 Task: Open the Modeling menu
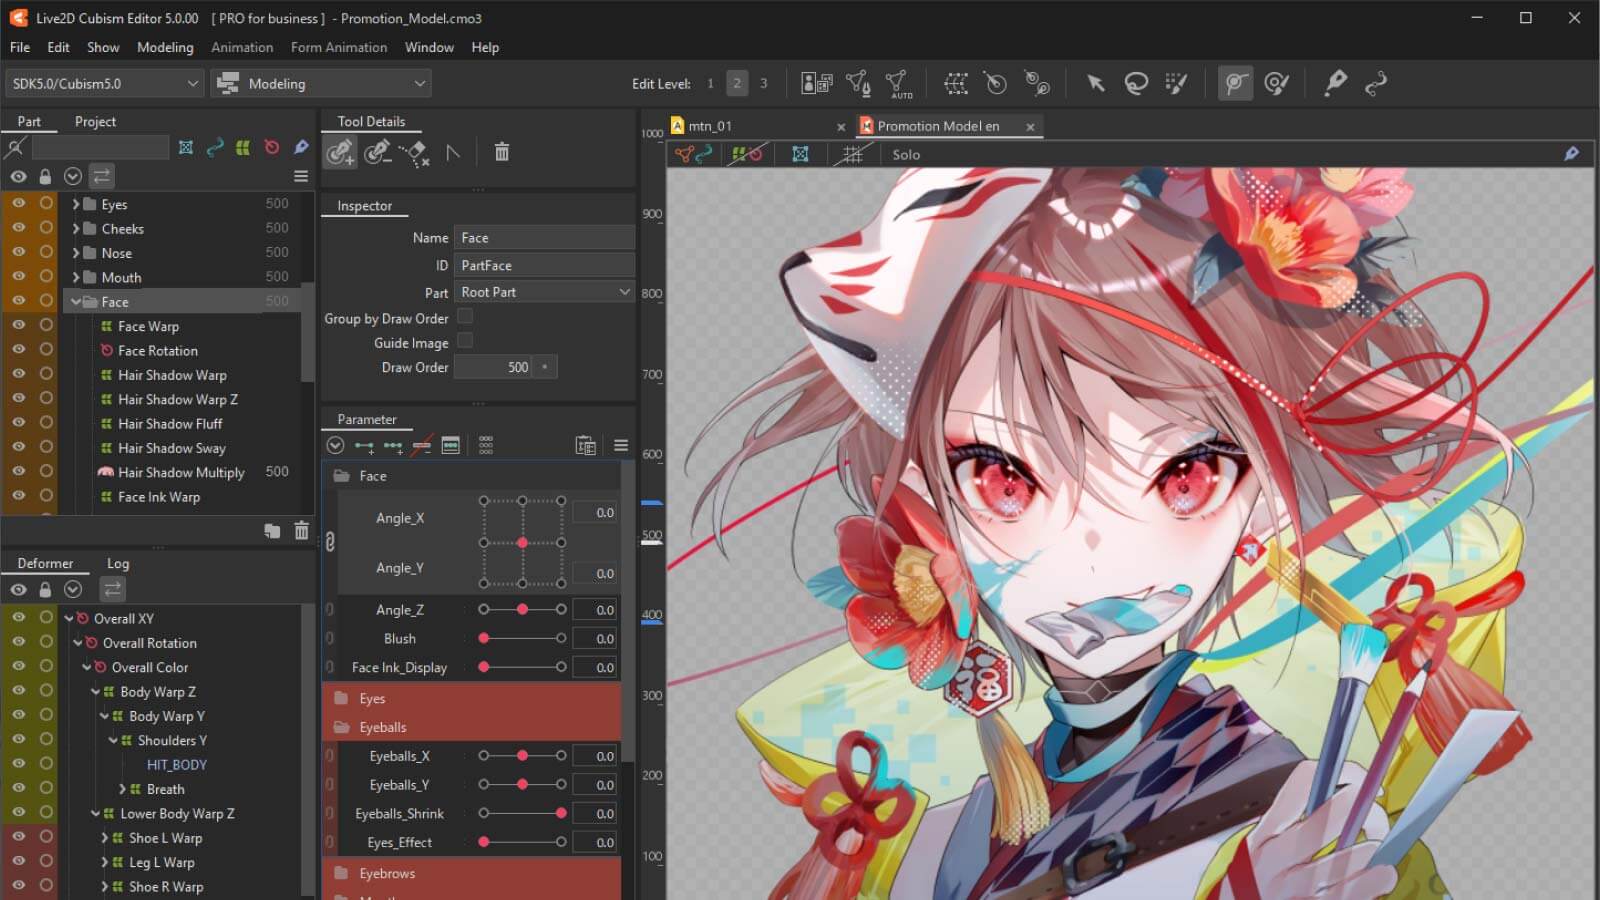[x=165, y=47]
